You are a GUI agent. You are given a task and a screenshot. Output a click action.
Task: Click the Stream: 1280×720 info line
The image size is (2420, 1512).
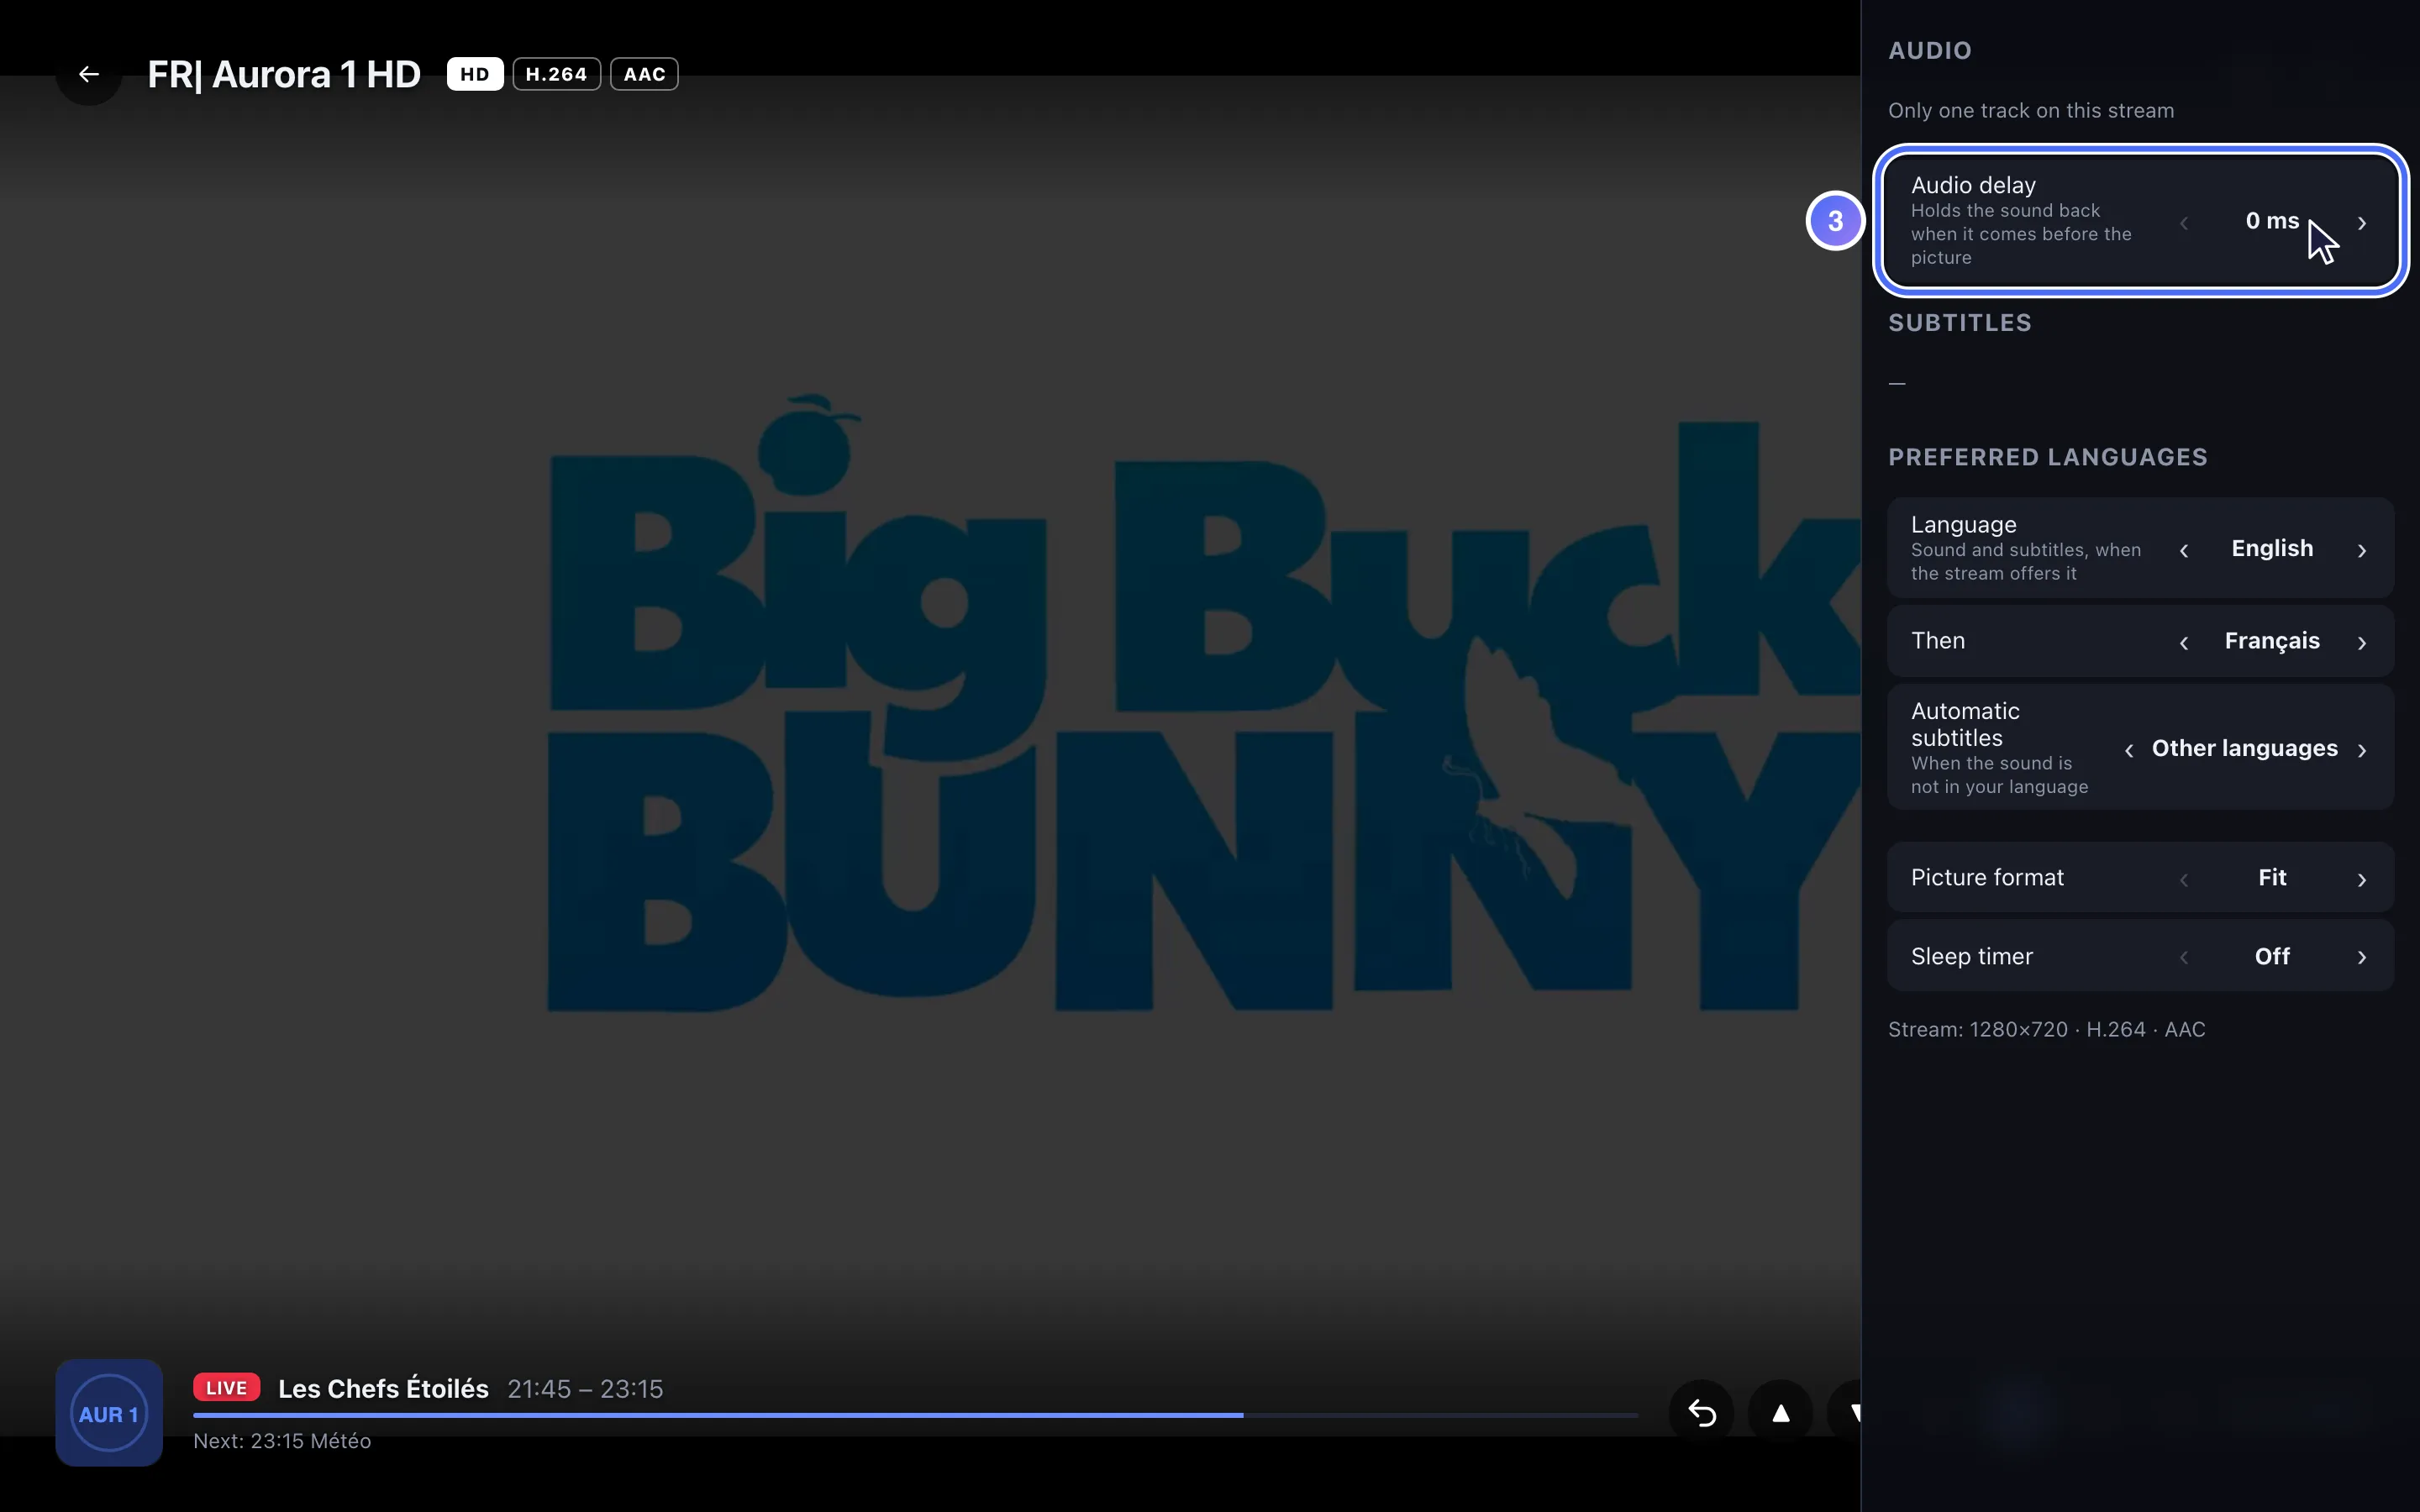[x=2047, y=1029]
